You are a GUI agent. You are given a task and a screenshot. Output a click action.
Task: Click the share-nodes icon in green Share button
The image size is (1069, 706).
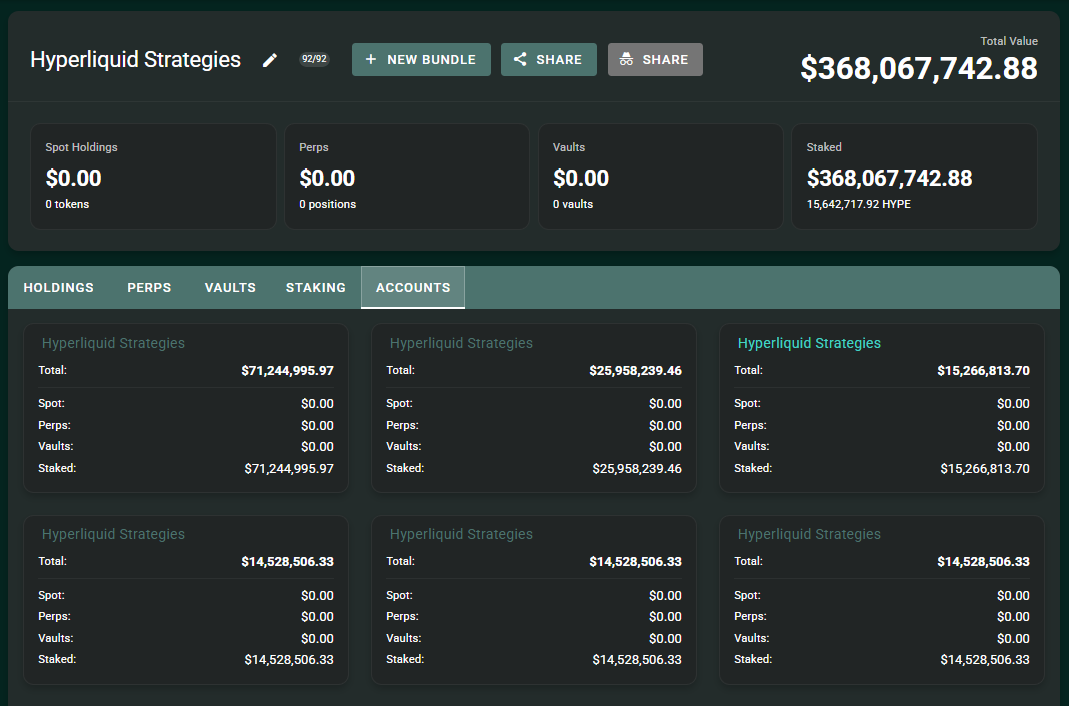(520, 59)
